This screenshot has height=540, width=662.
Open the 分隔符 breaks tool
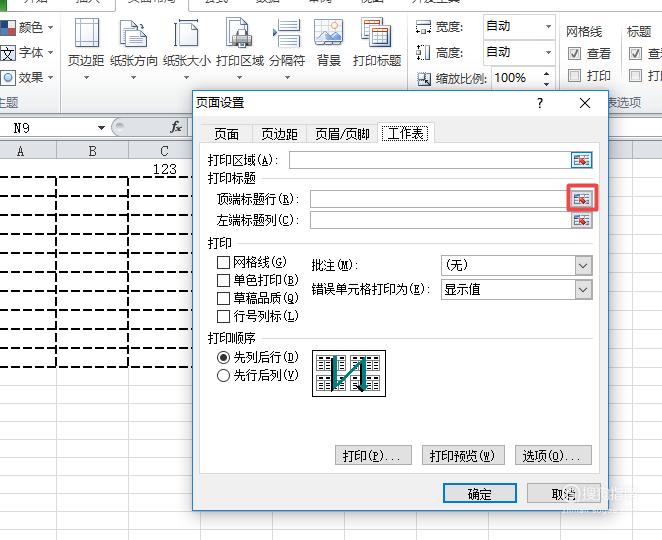[x=287, y=49]
